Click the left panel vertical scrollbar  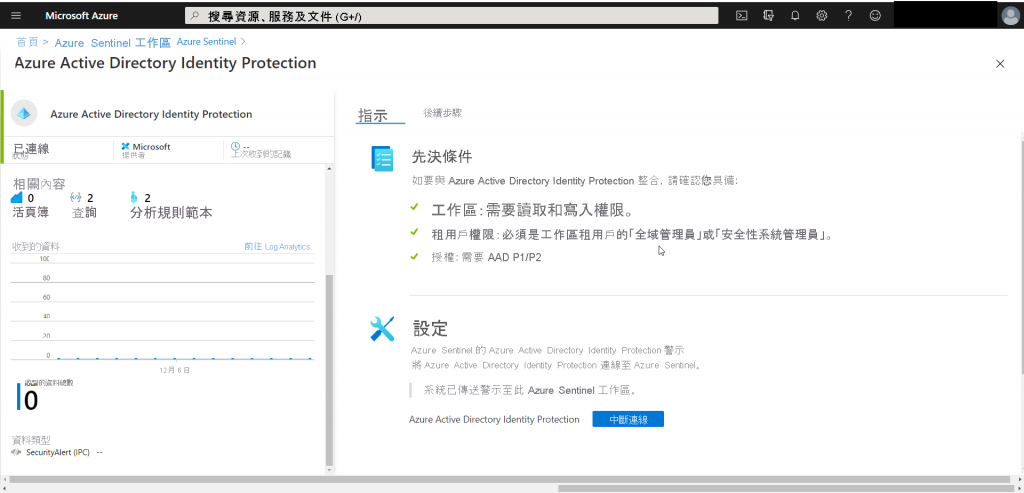[x=329, y=369]
